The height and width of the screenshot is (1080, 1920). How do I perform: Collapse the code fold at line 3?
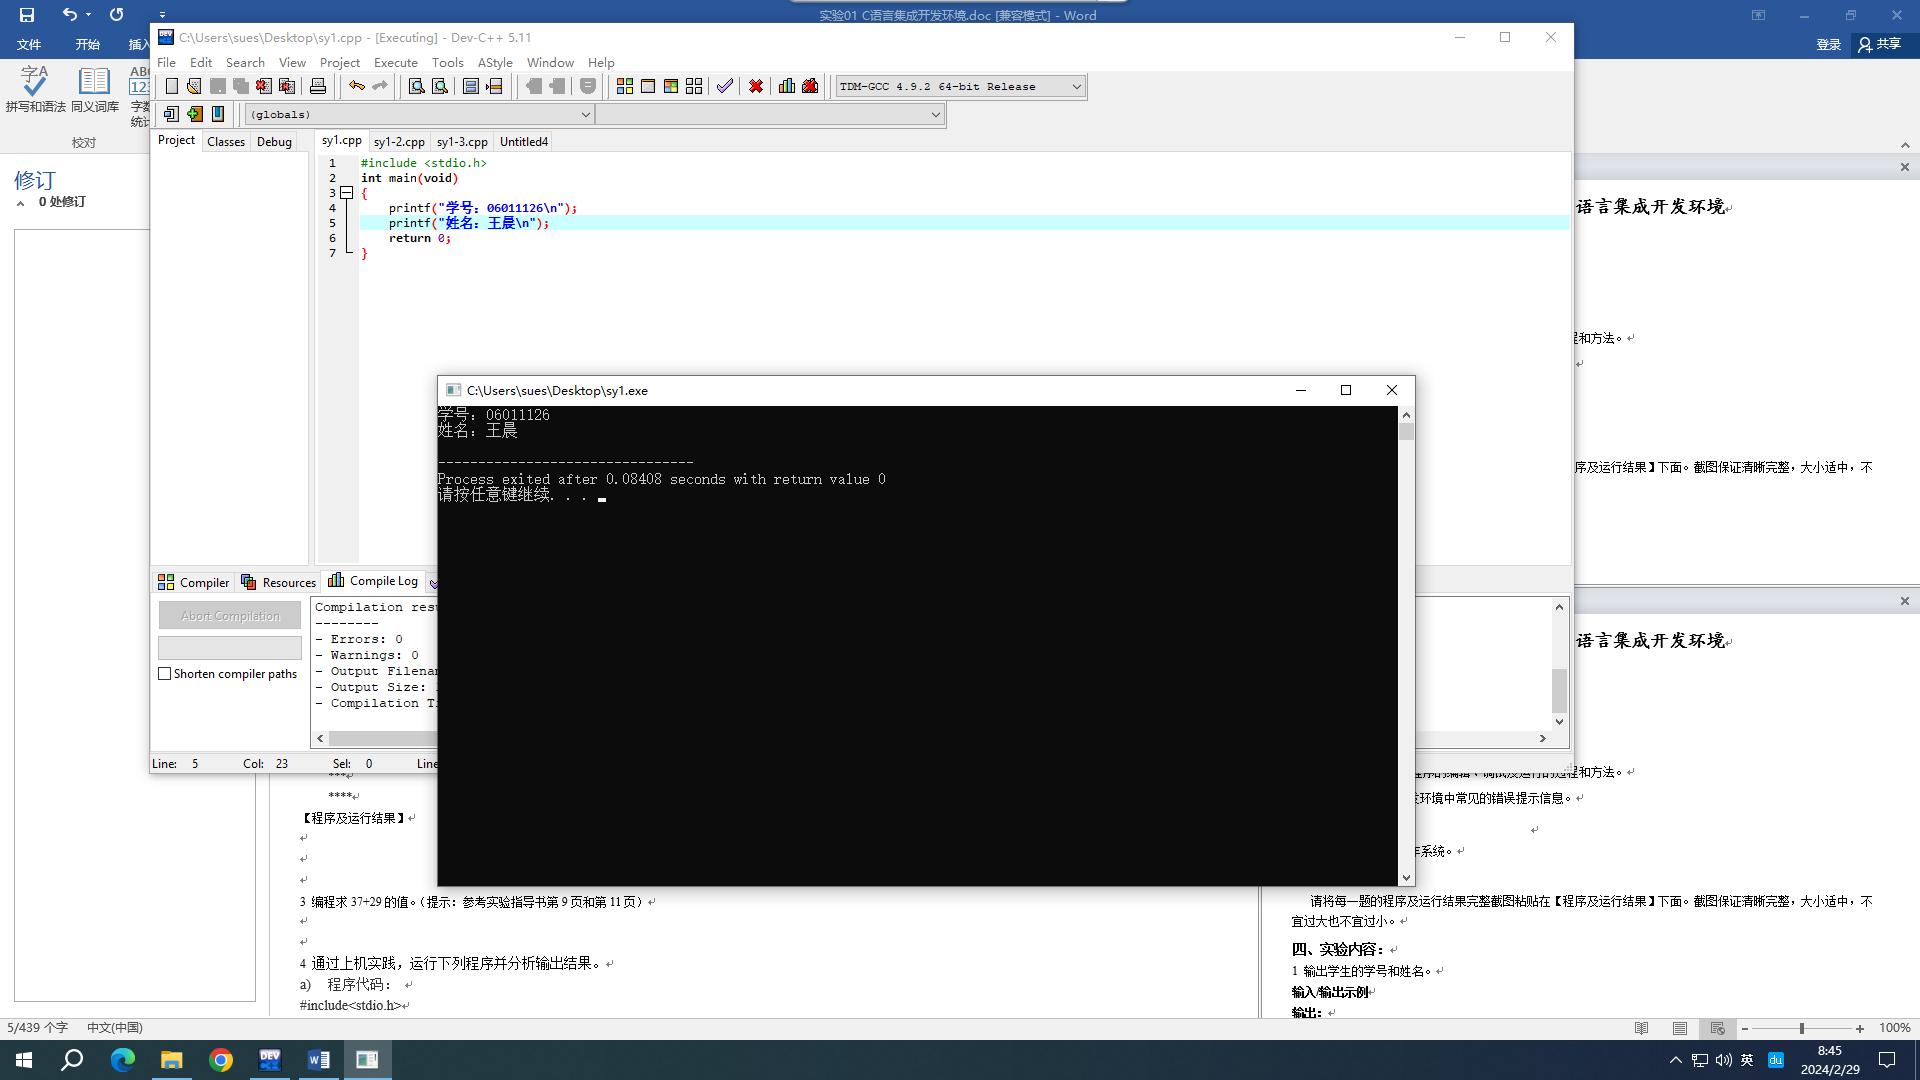347,193
